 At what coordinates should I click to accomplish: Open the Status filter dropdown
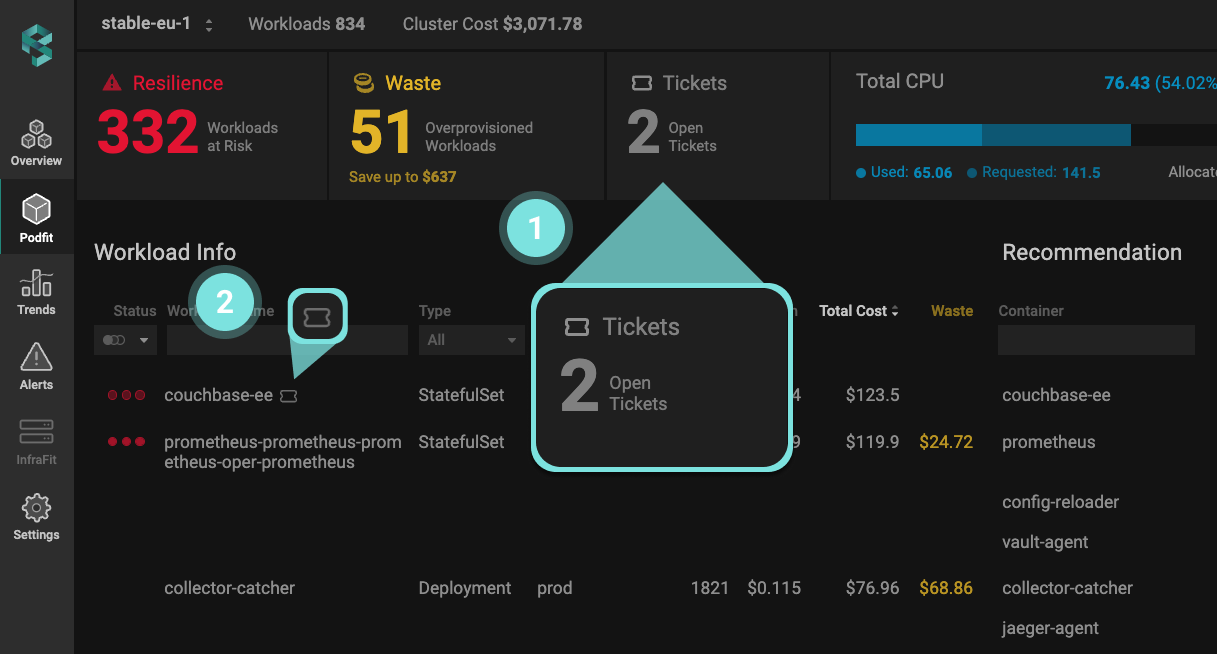(x=126, y=340)
